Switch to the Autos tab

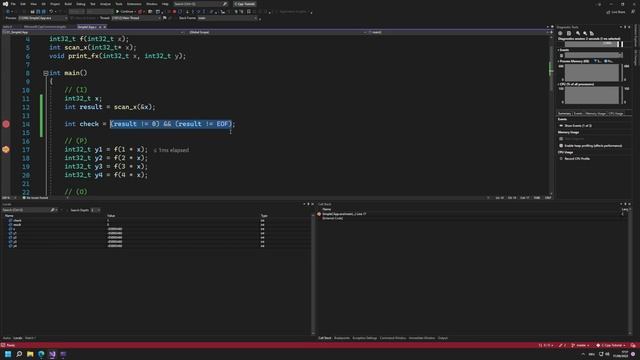click(7, 338)
